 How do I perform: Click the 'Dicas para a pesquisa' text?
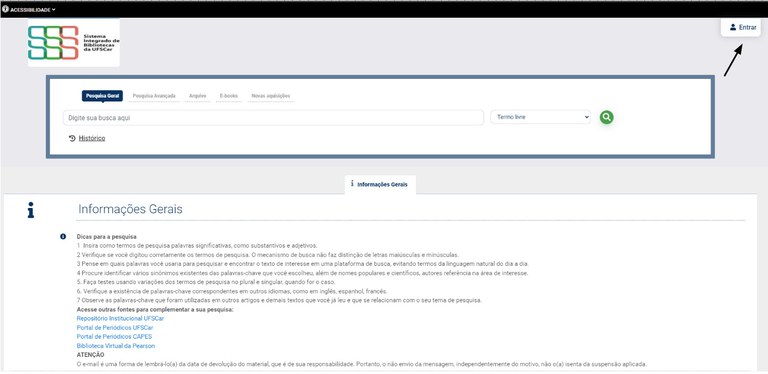click(x=106, y=237)
